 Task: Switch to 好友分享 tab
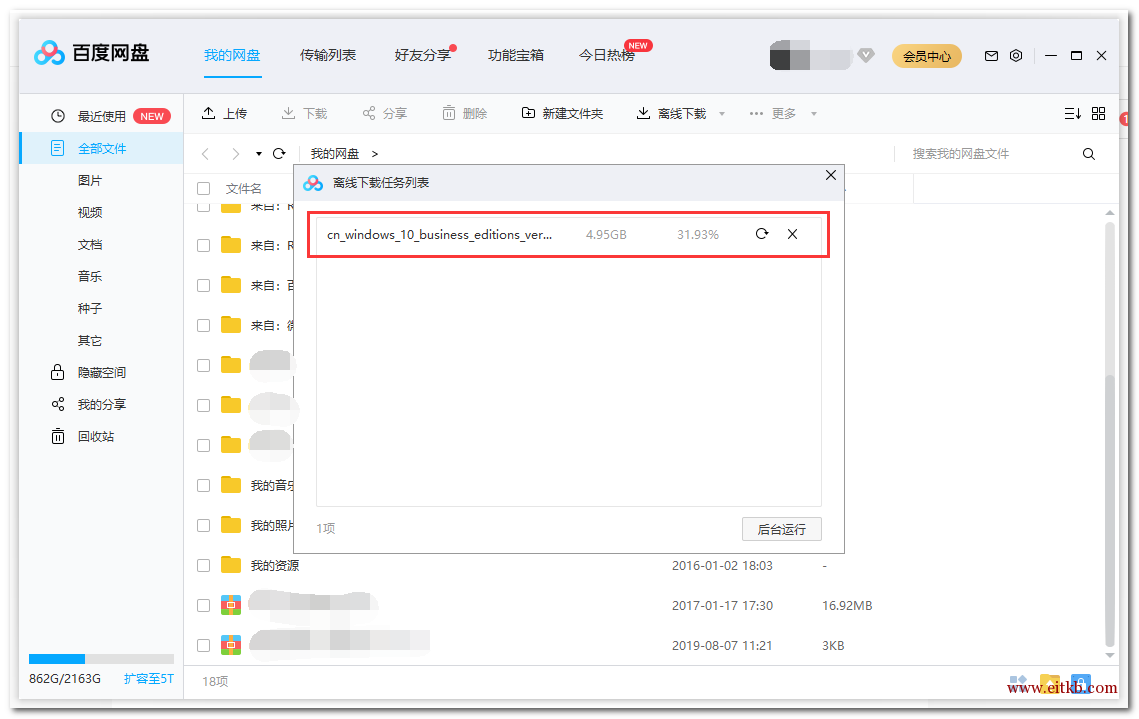click(423, 55)
